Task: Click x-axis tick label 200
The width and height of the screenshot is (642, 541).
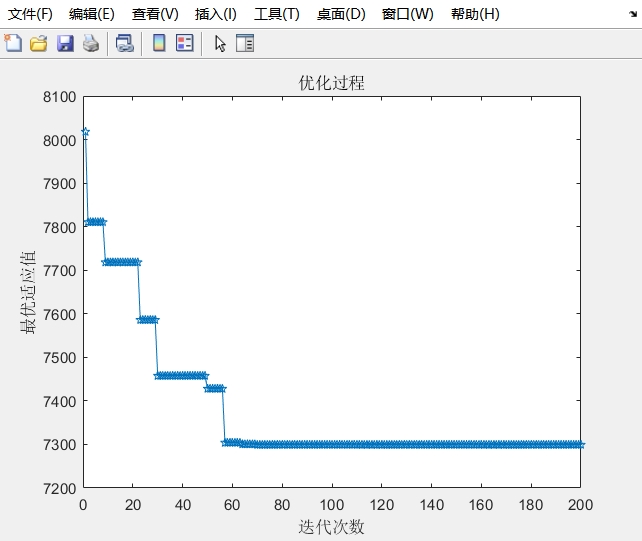Action: tap(580, 505)
